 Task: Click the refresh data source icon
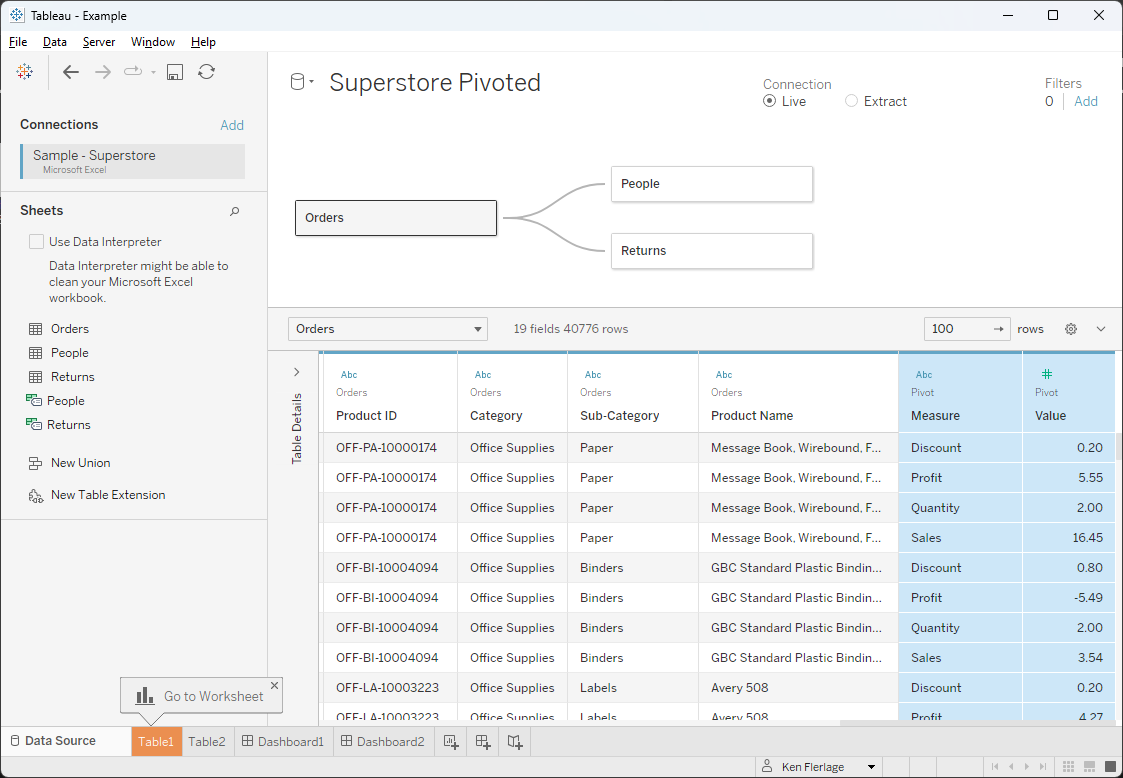click(206, 72)
